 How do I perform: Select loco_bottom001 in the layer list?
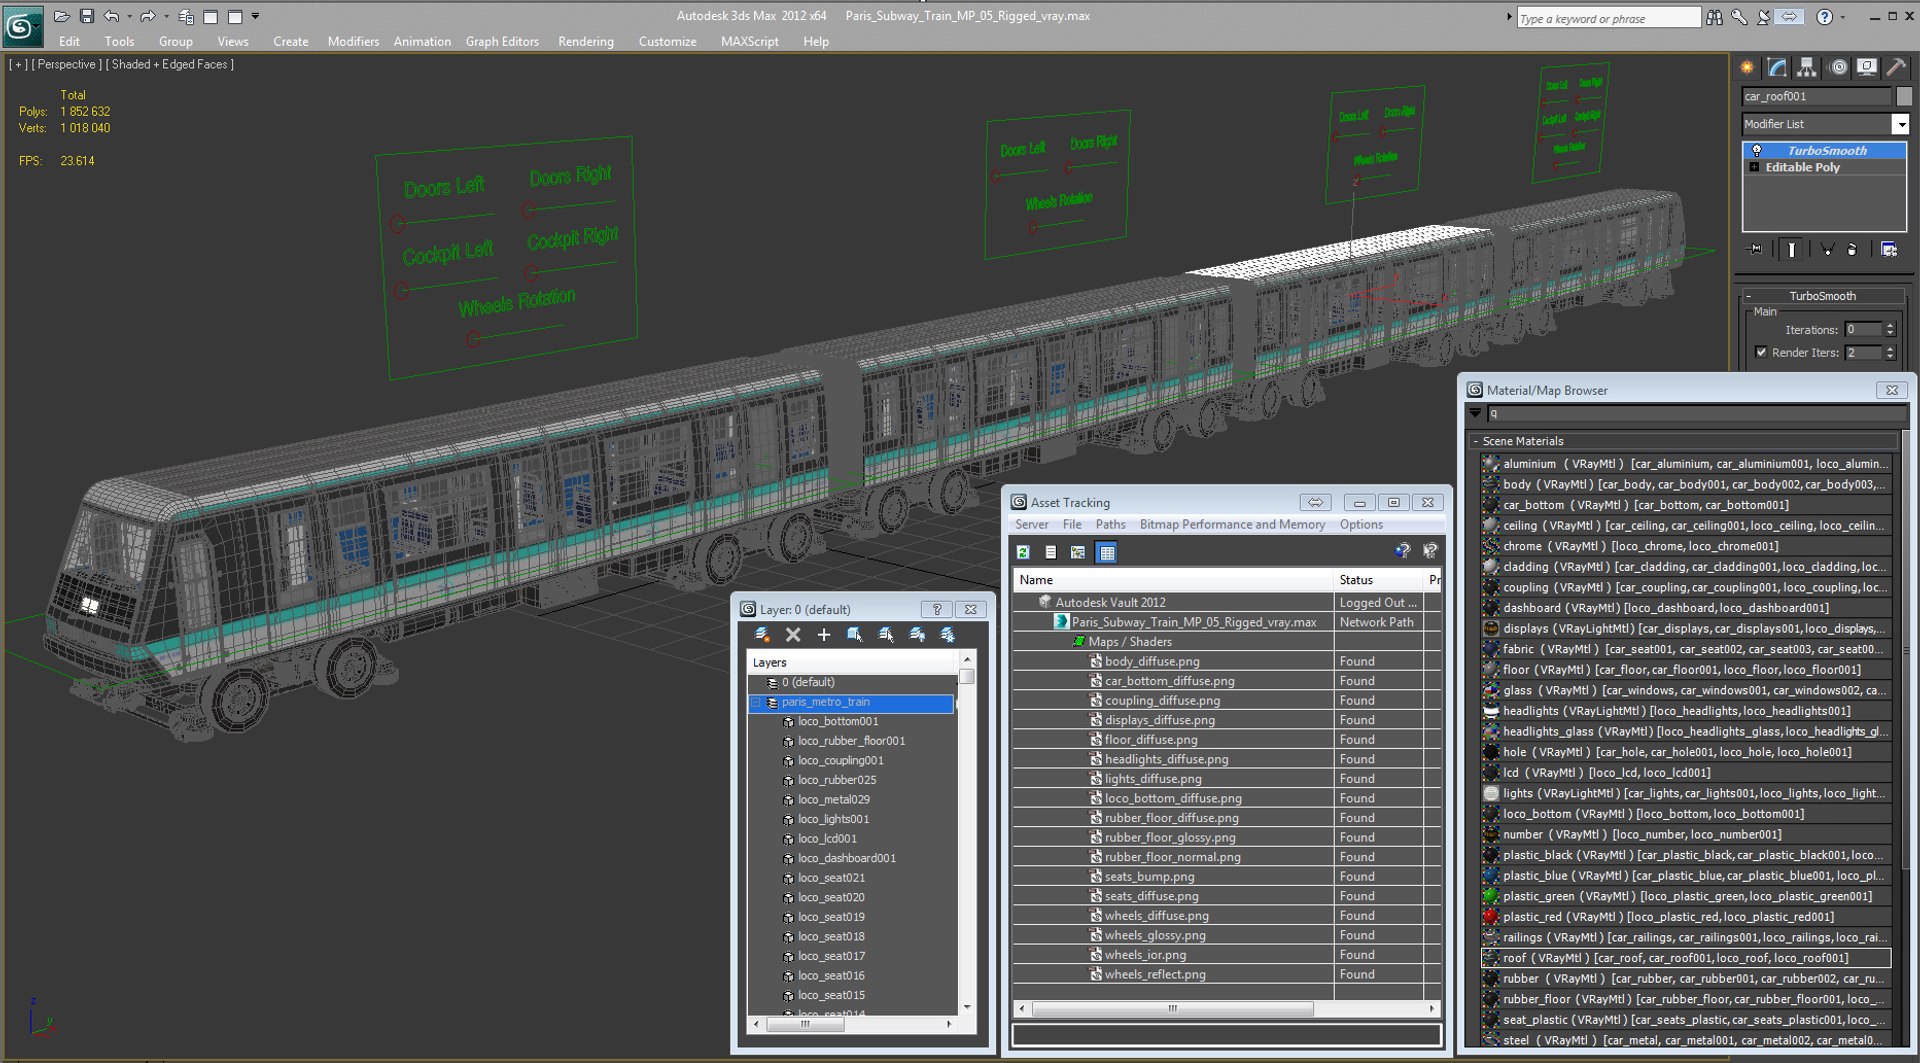(x=838, y=721)
